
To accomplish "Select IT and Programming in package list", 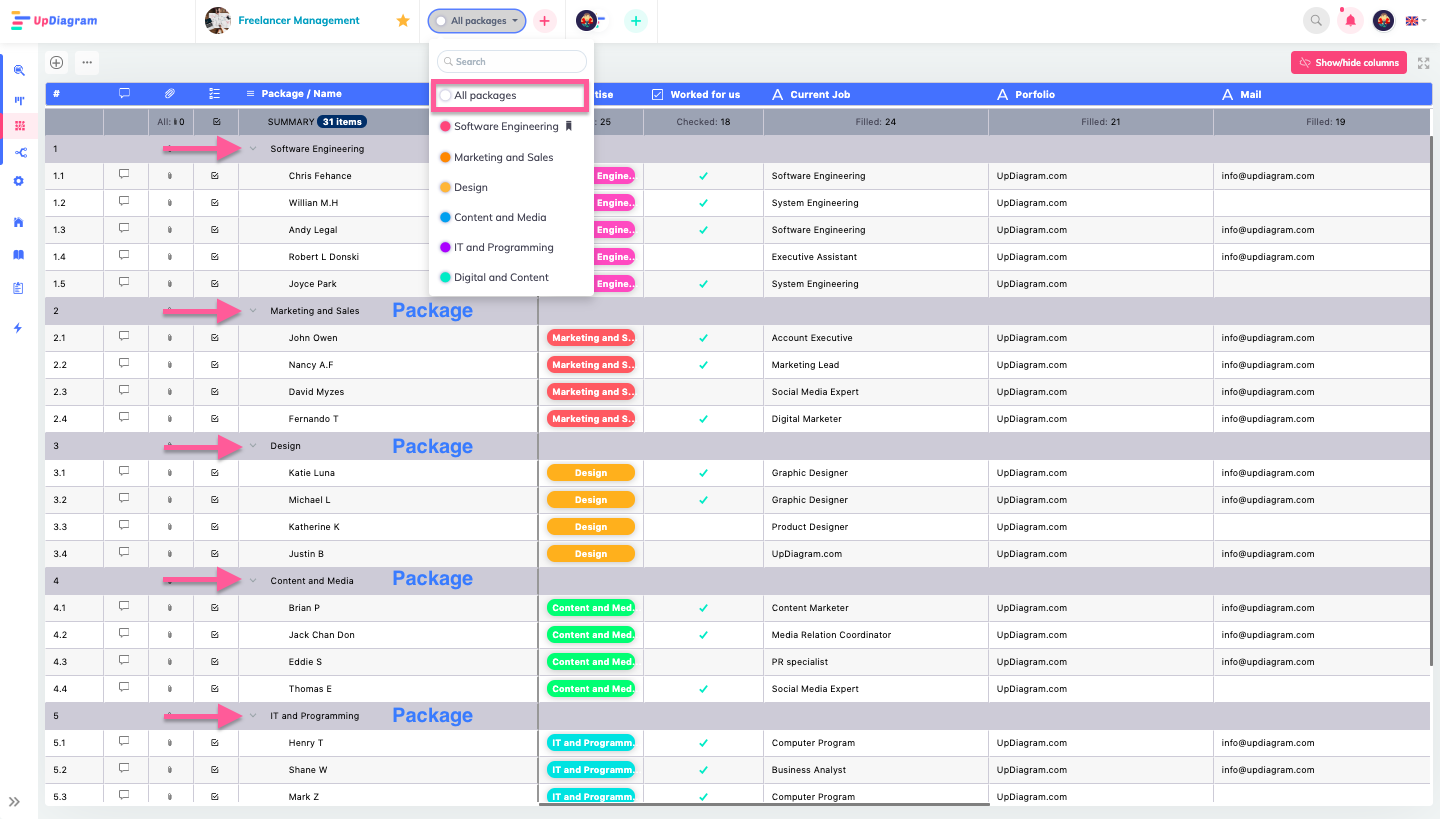I will point(511,247).
